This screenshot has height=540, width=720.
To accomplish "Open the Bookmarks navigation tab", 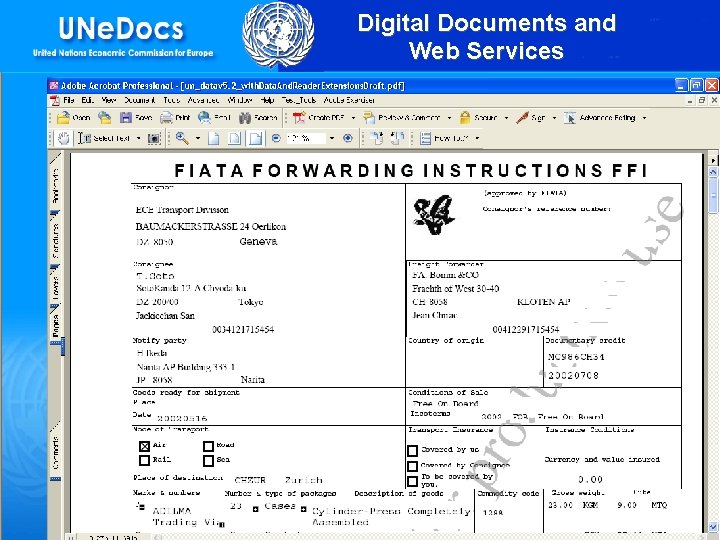I will coord(56,185).
